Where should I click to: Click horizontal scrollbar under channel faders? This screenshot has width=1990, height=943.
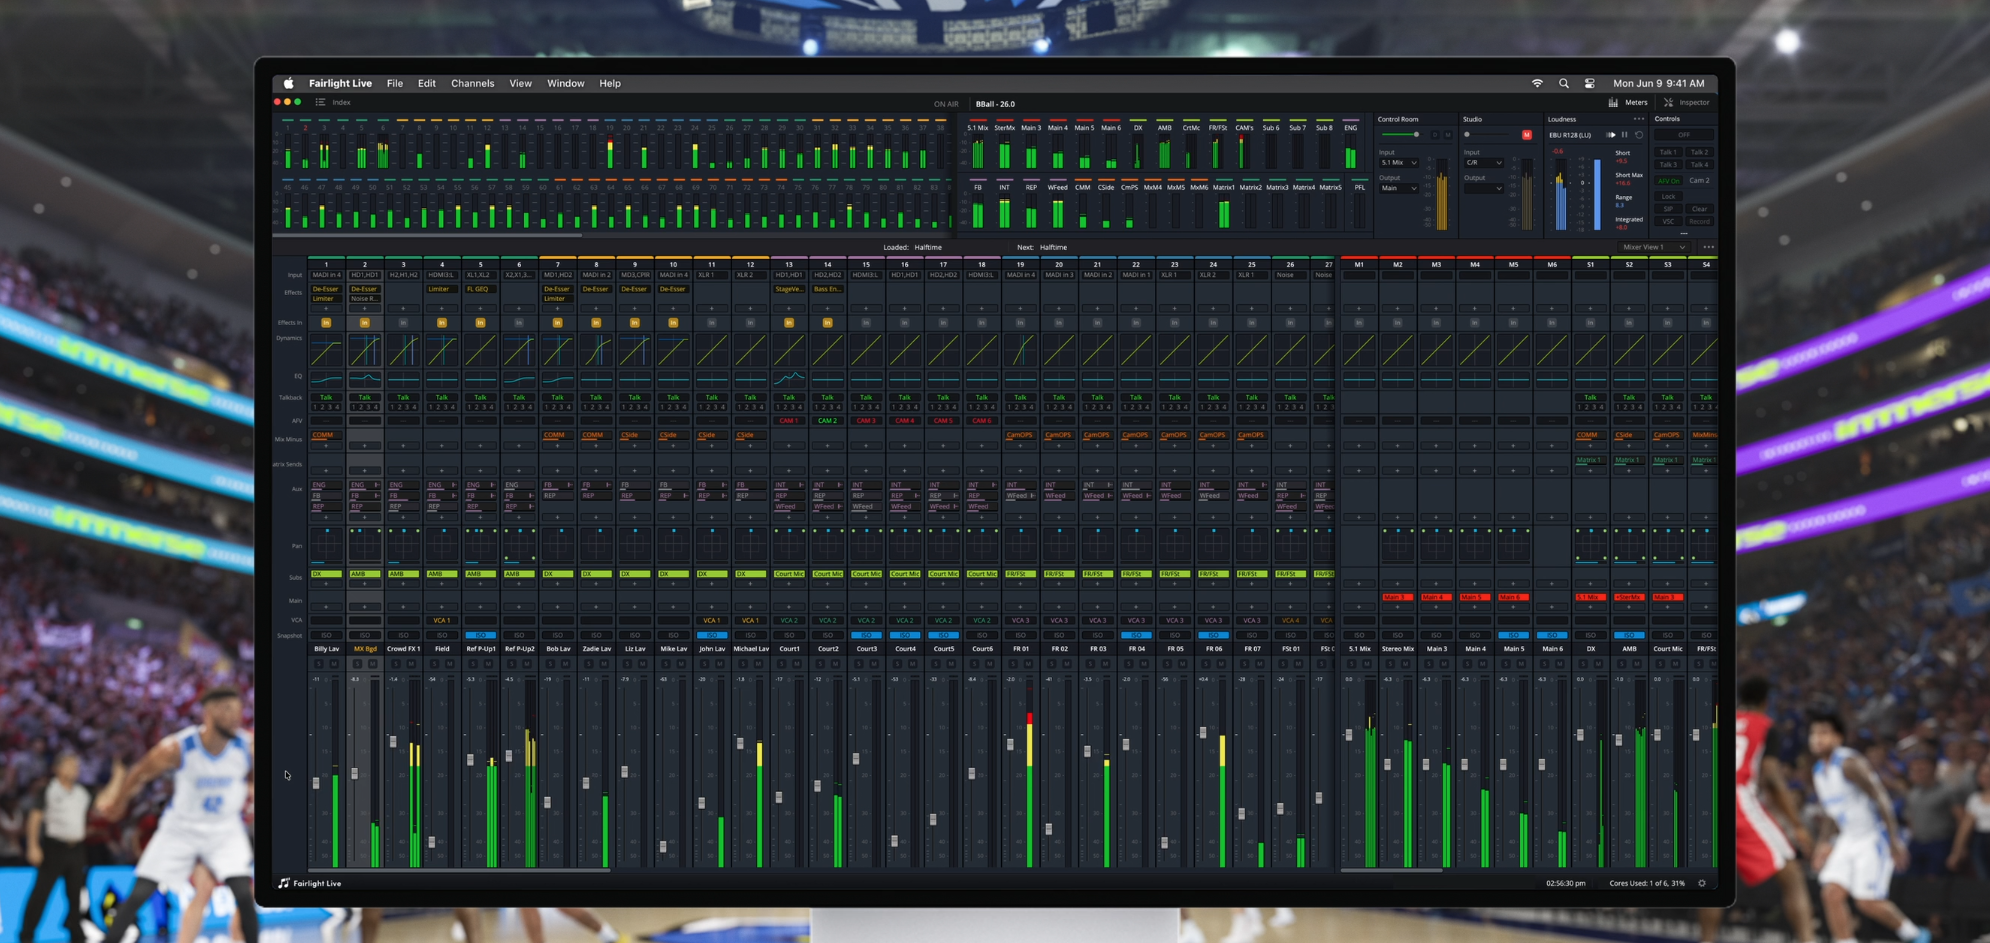[458, 870]
